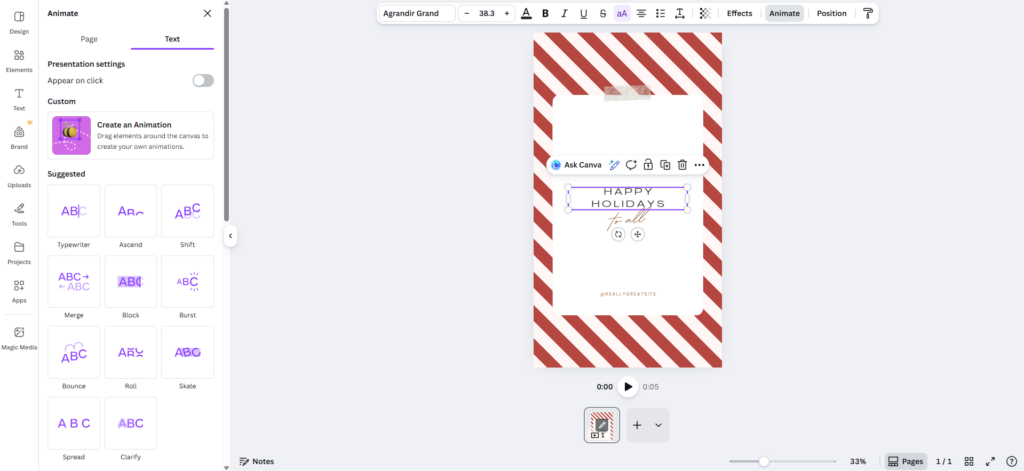Click the text color swatch
Viewport: 1024px width, 471px height.
(526, 14)
